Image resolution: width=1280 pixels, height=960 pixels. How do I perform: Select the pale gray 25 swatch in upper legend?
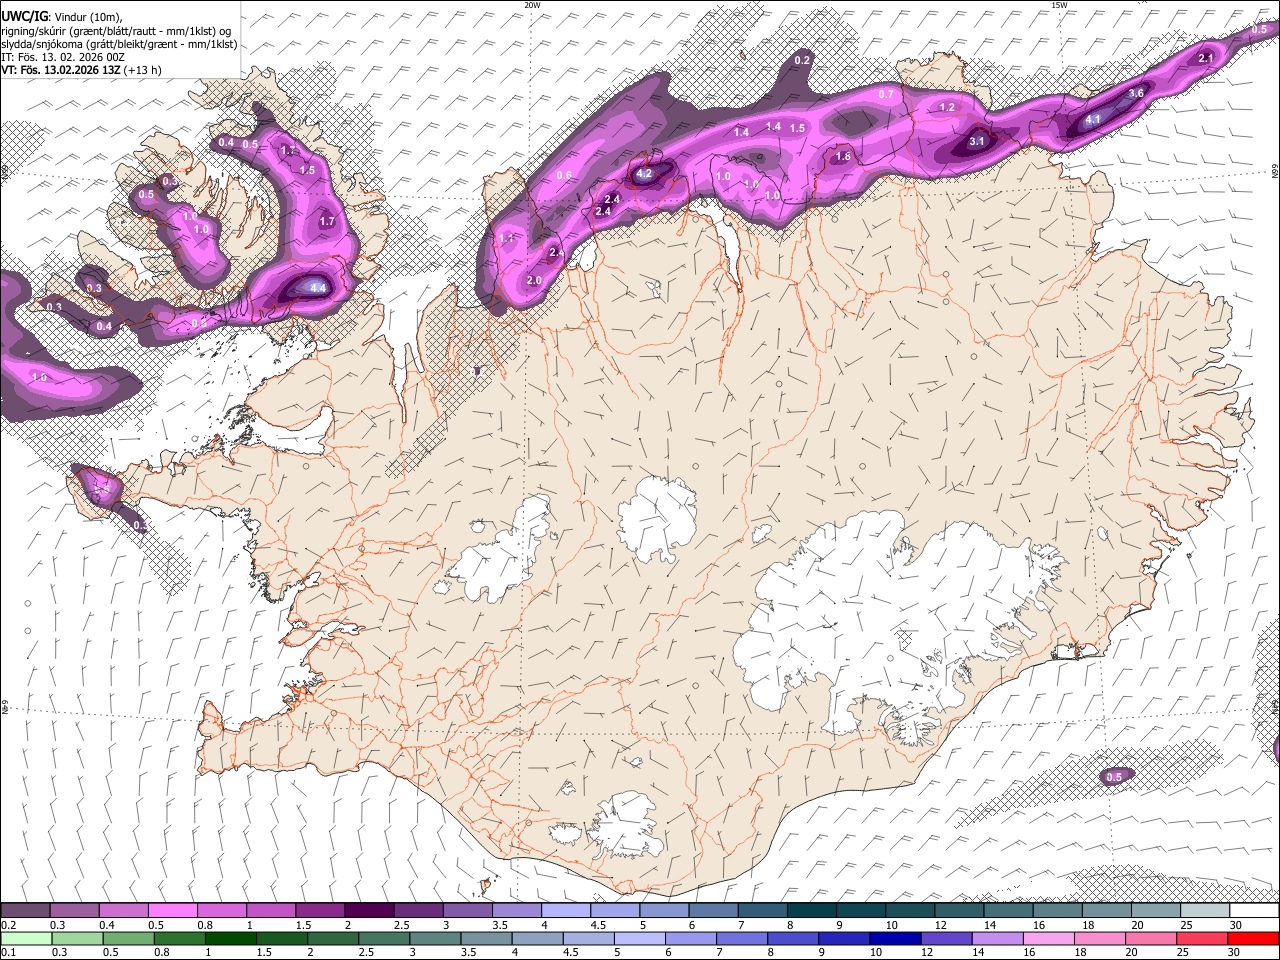(x=1205, y=911)
